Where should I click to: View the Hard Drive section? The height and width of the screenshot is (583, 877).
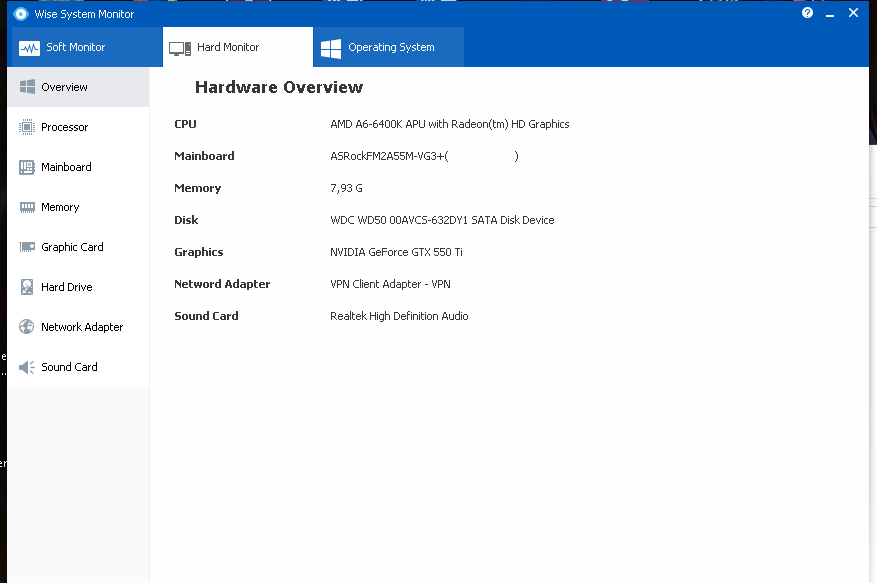click(x=78, y=287)
